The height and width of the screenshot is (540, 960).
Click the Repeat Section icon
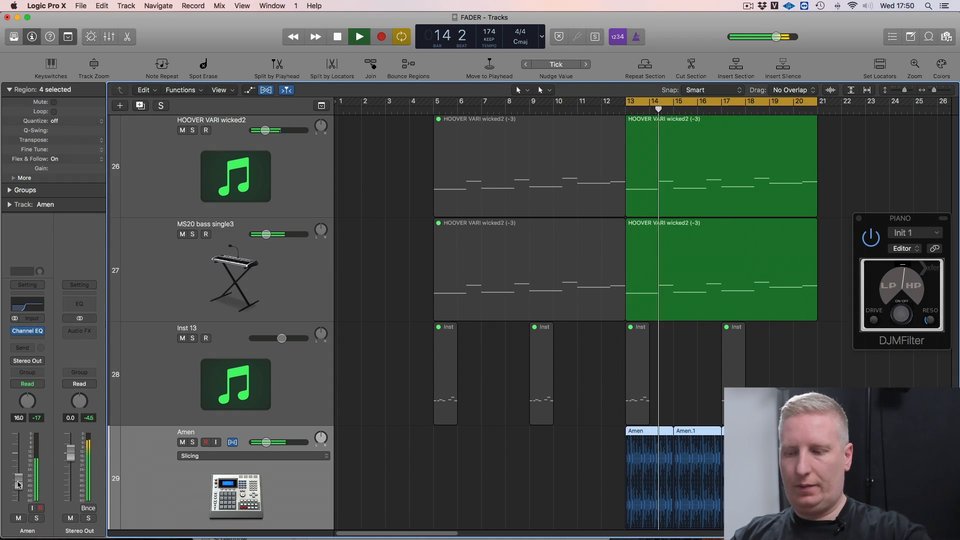[645, 64]
